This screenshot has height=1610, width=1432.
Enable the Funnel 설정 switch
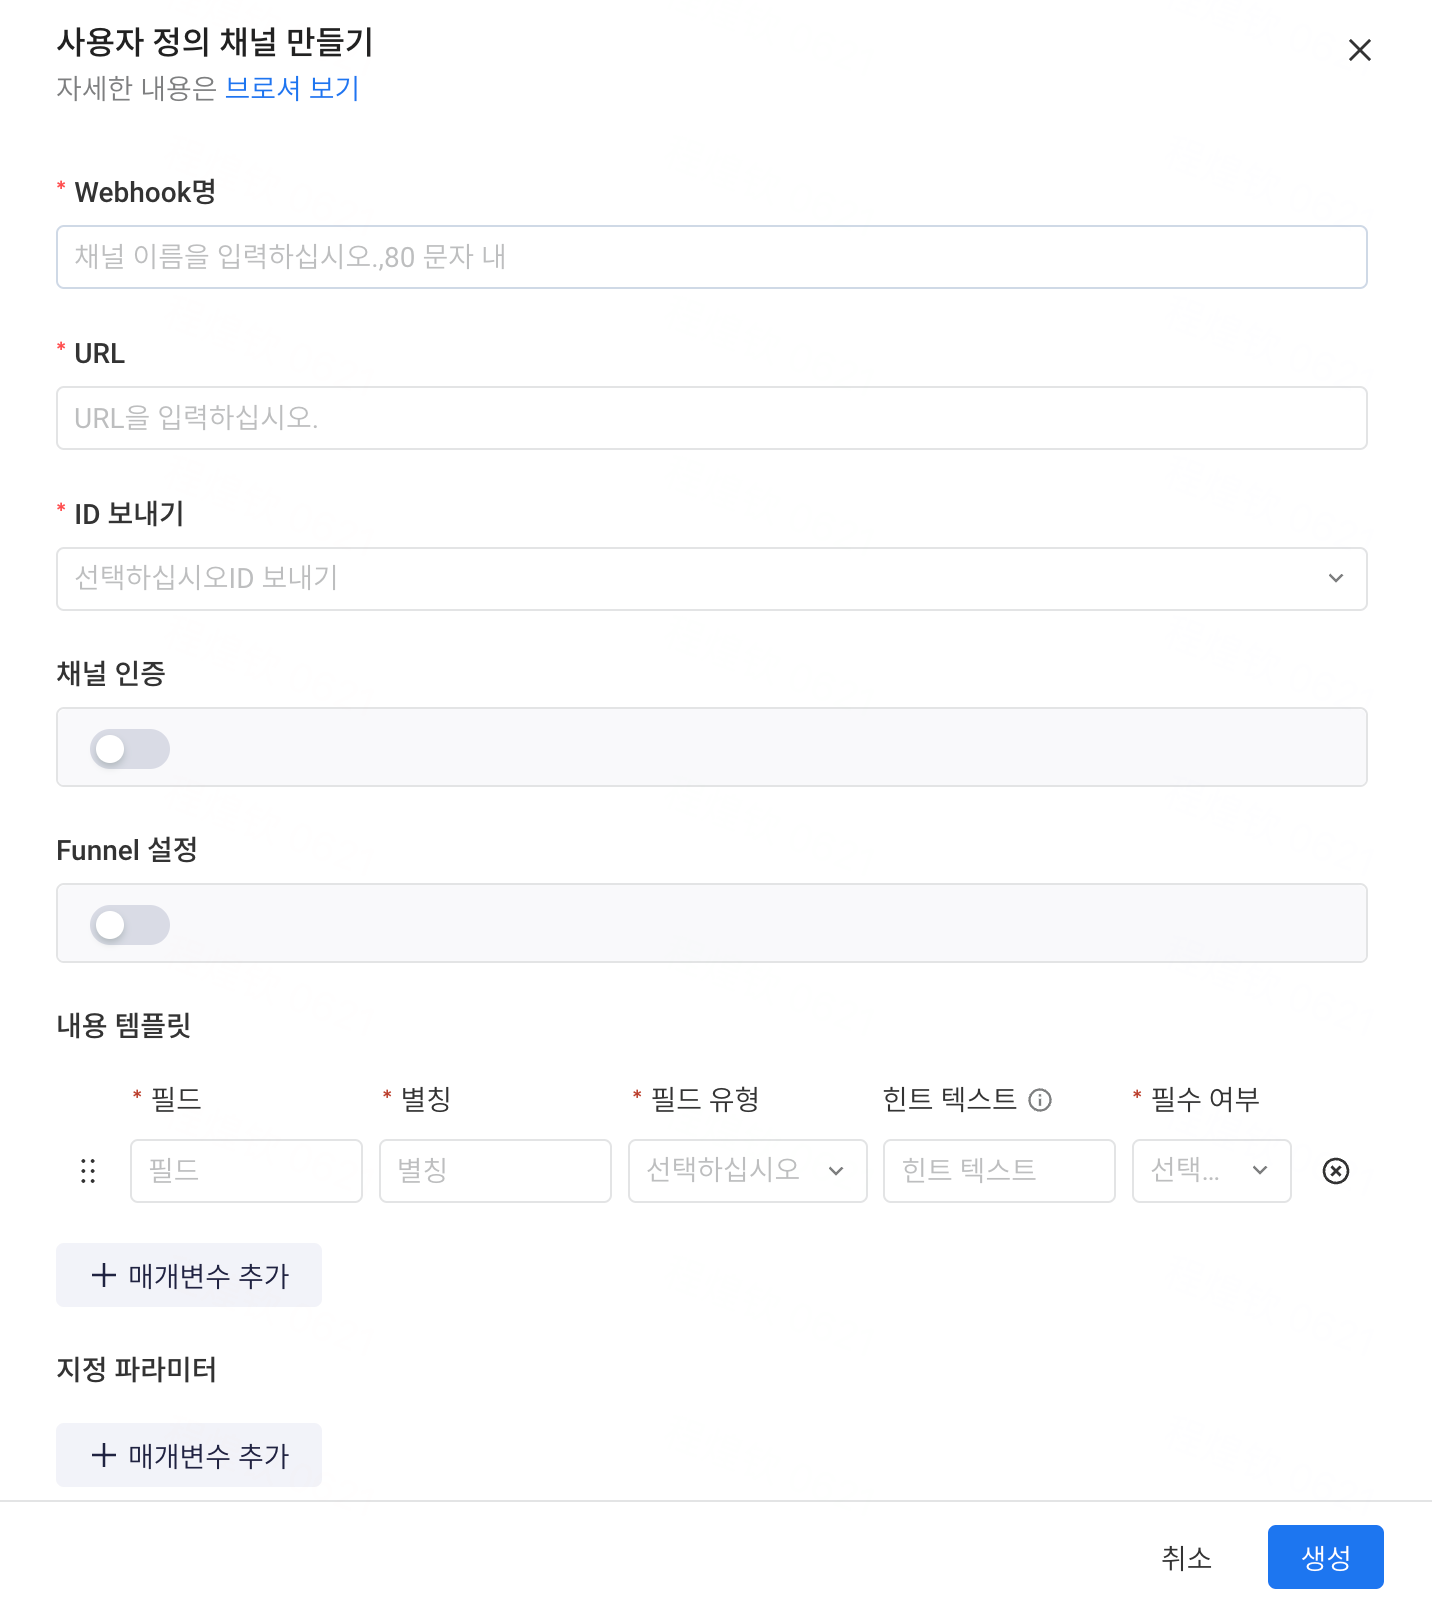(x=130, y=925)
